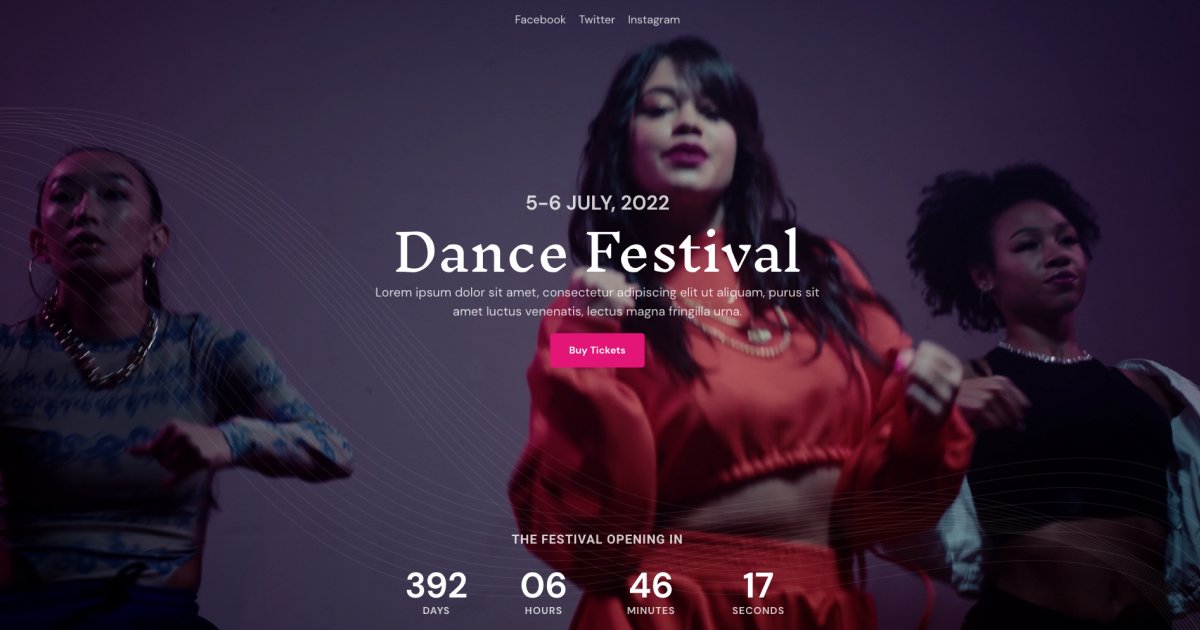
Task: Click the HOURS countdown label
Action: coord(543,610)
